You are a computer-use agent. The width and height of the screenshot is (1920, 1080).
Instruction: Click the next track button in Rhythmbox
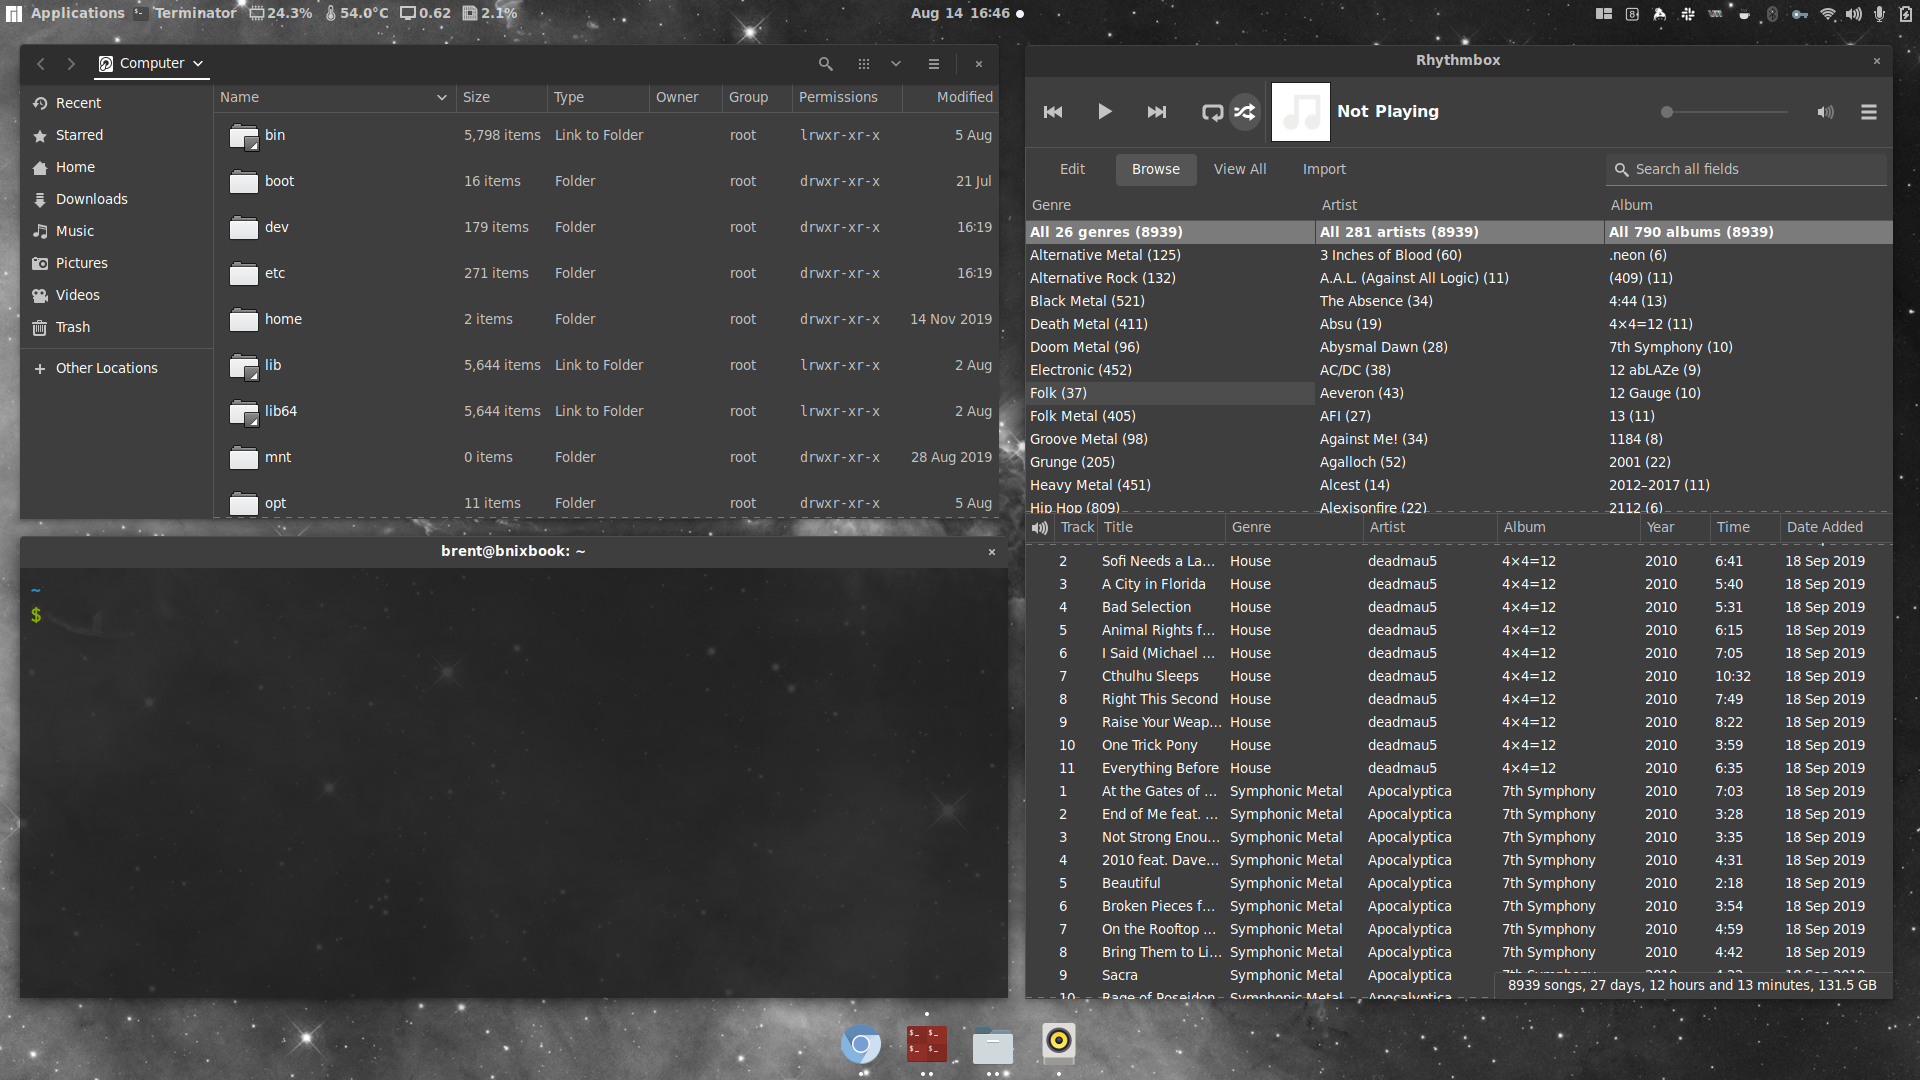click(x=1155, y=111)
